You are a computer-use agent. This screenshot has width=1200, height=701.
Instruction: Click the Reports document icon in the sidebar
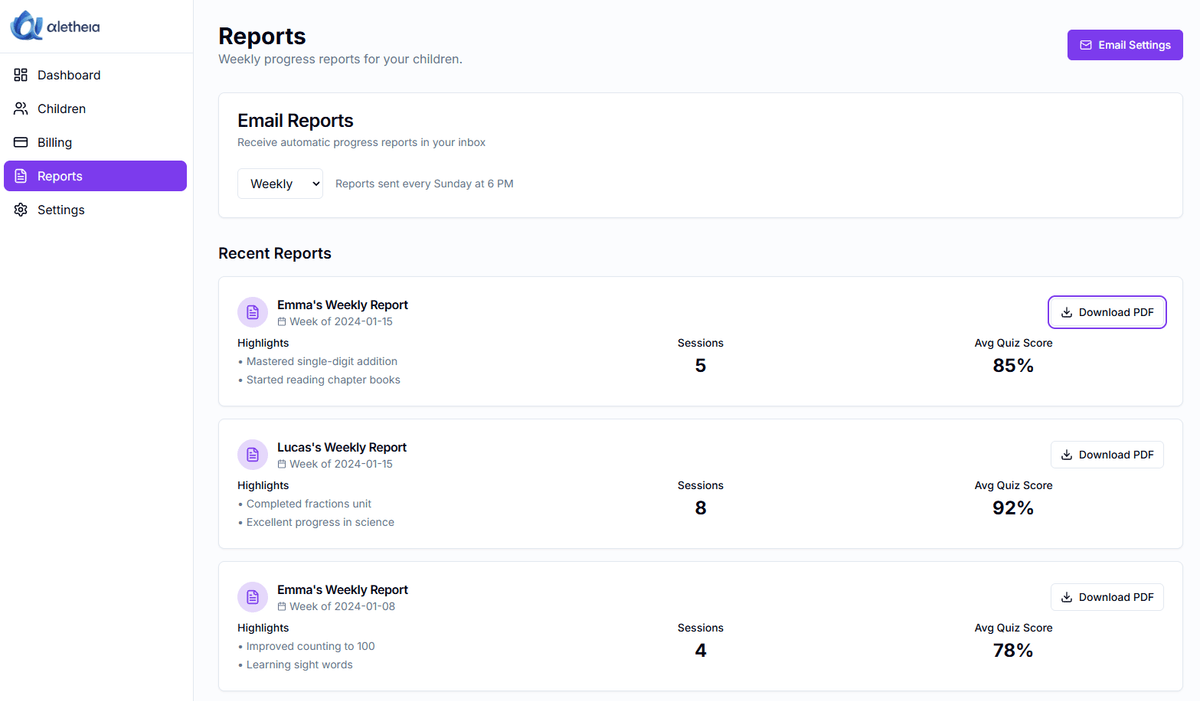[19, 176]
